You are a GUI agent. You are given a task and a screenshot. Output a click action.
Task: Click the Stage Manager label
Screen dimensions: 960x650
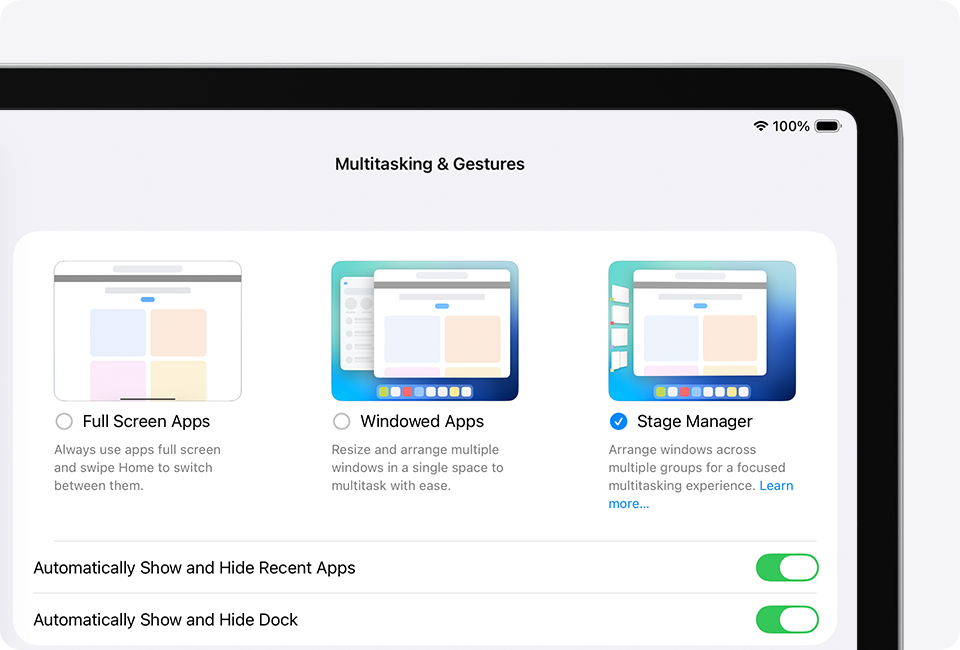coord(695,421)
